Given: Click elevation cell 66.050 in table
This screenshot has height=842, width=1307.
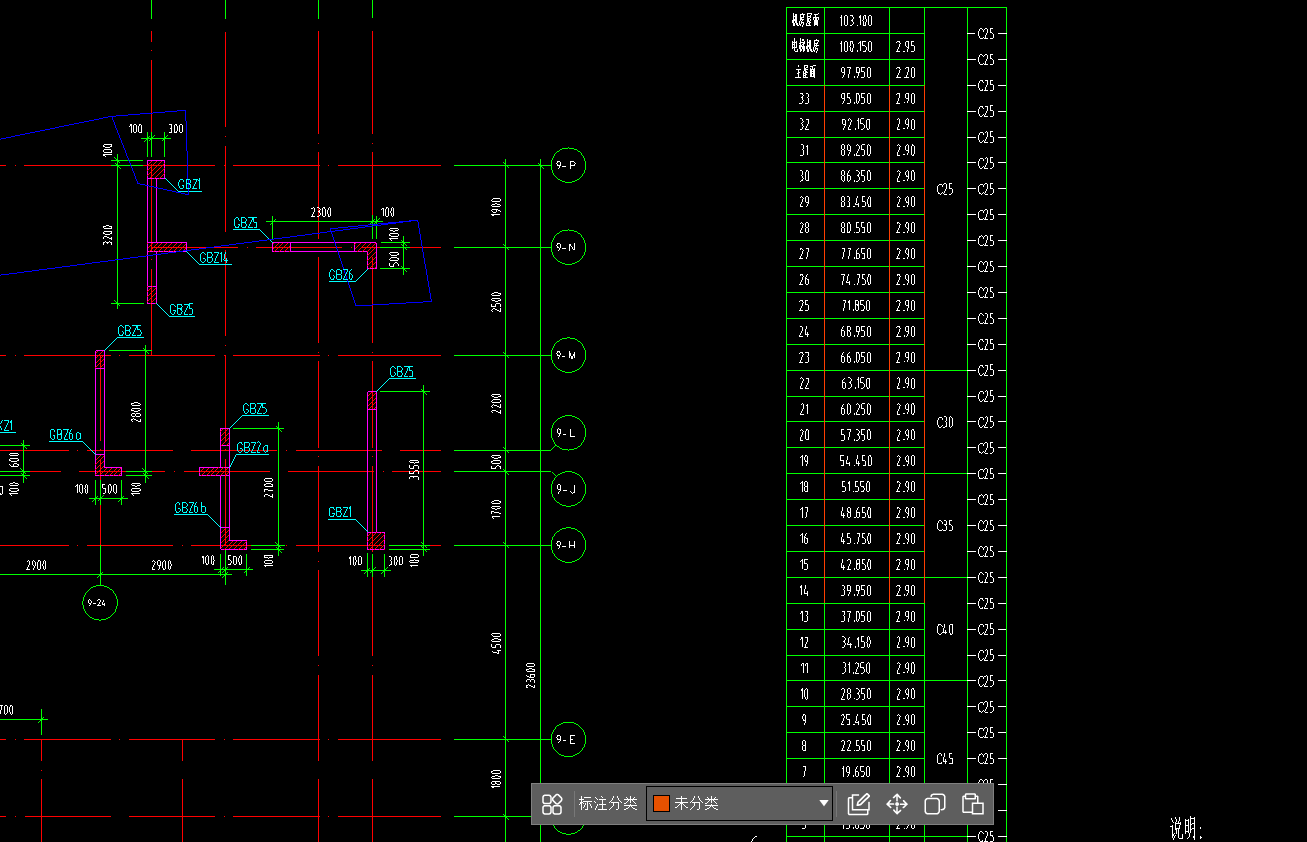Looking at the screenshot, I should click(856, 358).
